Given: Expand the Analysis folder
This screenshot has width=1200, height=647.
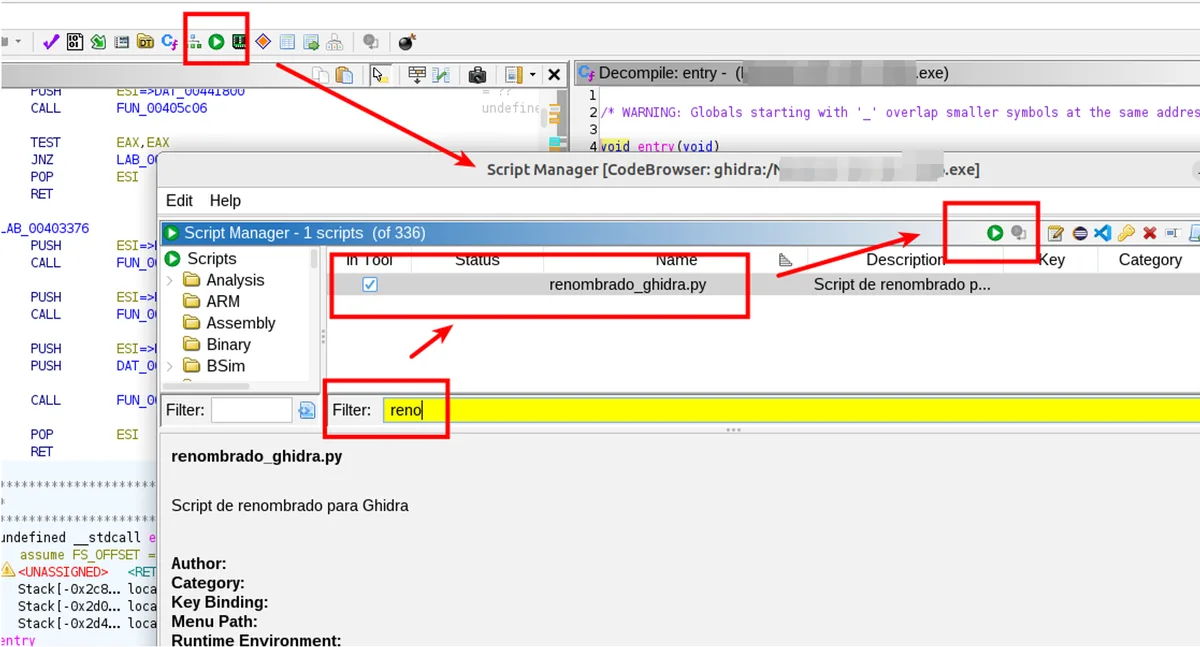Looking at the screenshot, I should tap(169, 280).
